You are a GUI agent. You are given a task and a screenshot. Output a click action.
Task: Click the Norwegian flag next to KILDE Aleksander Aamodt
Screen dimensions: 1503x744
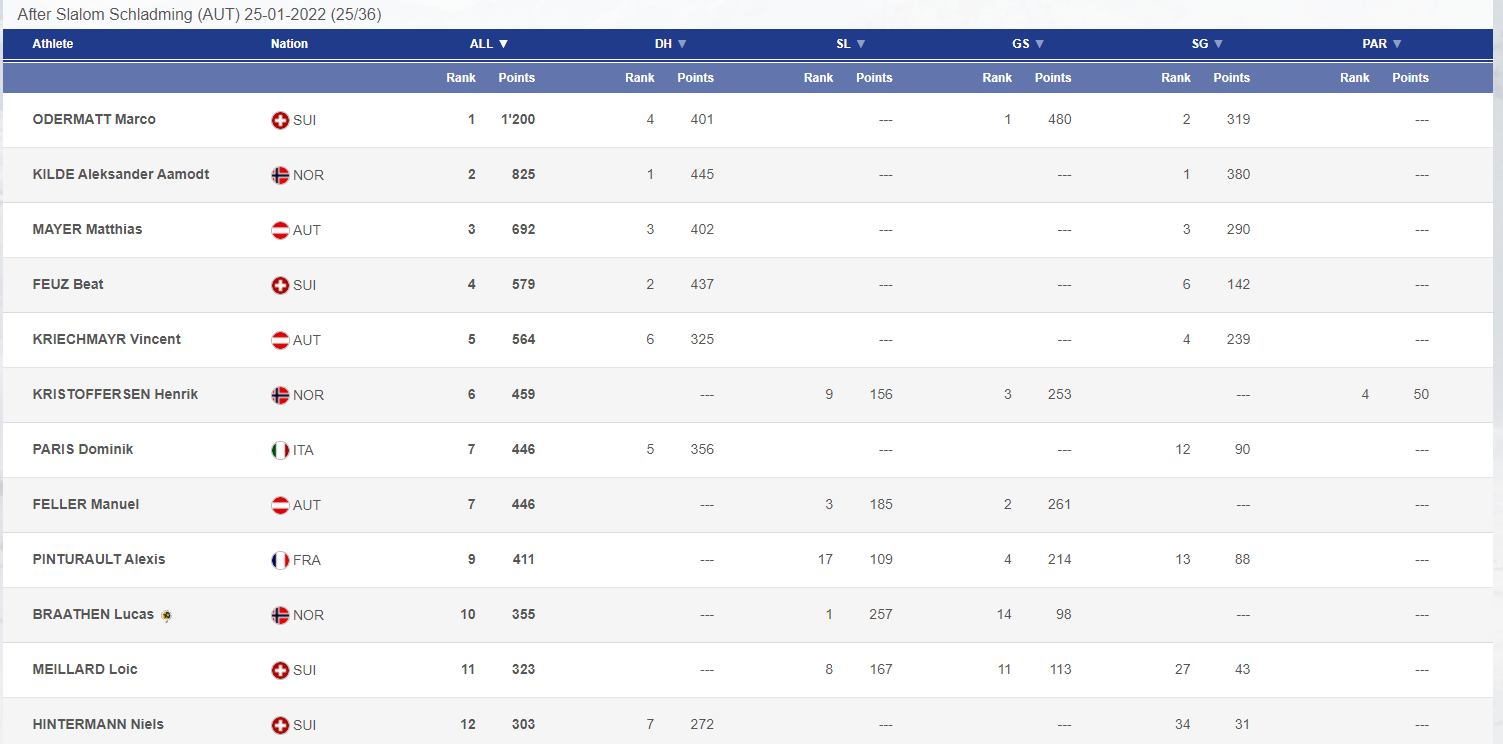[280, 175]
